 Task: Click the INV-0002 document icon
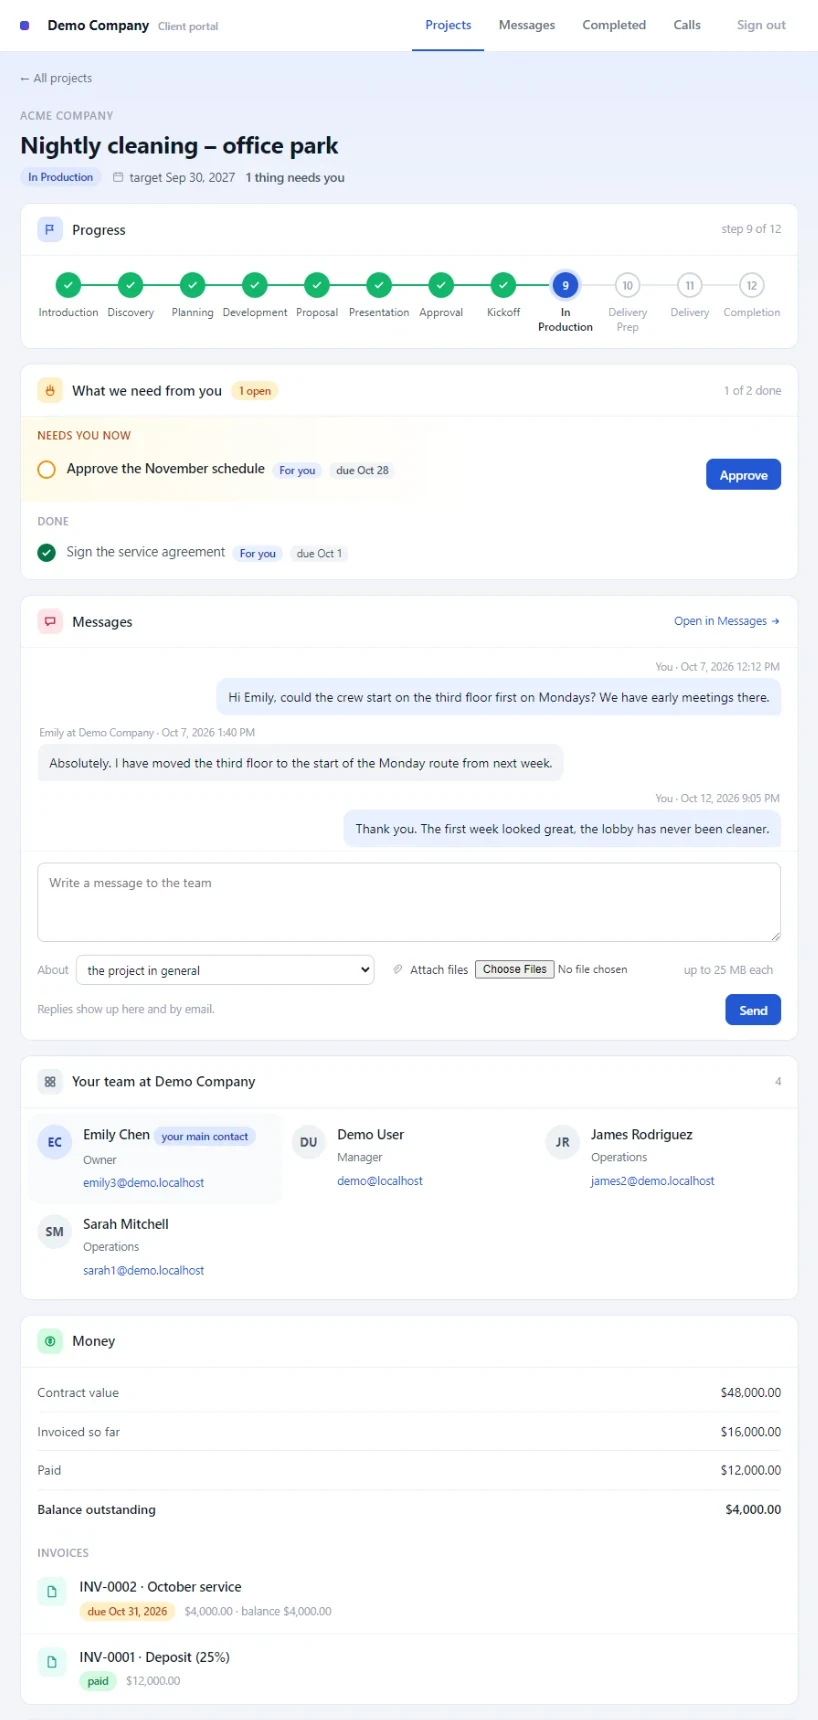(x=52, y=1591)
